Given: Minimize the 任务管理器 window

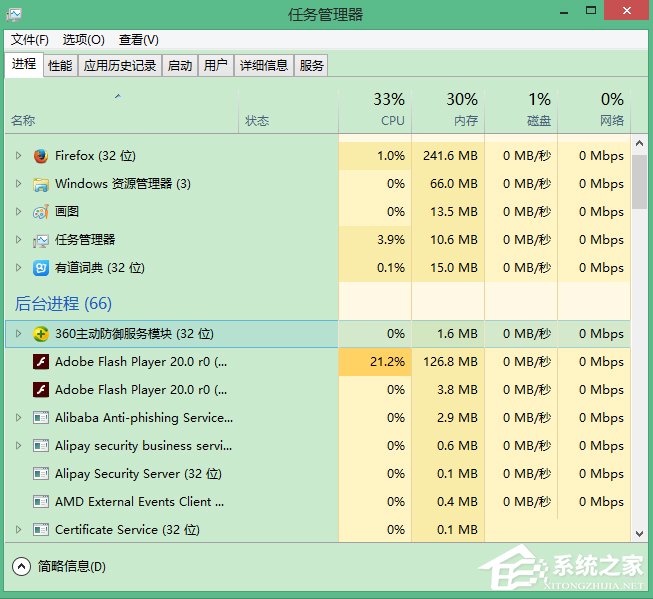Looking at the screenshot, I should [x=564, y=12].
